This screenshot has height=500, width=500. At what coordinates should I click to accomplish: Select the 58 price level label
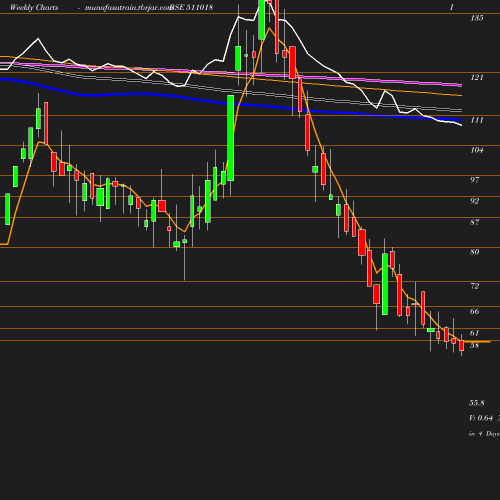pyautogui.click(x=475, y=345)
